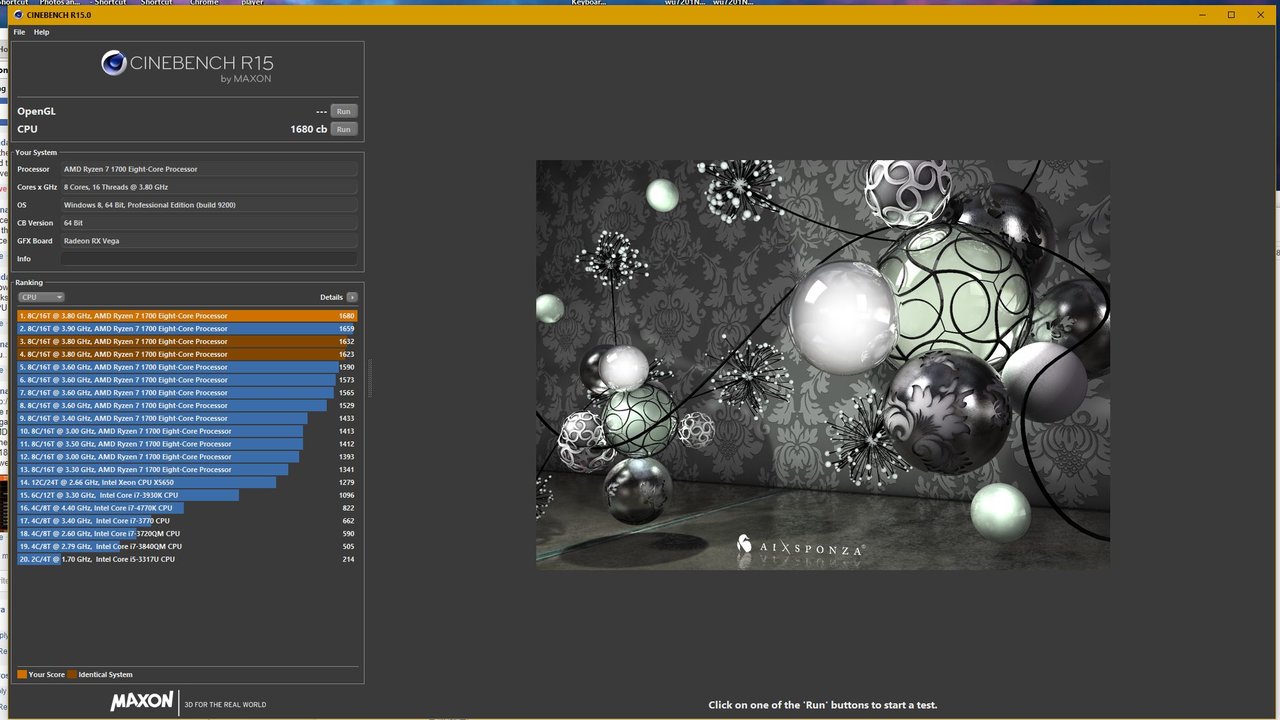This screenshot has height=720, width=1280.
Task: Click the Your Score orange legend swatch
Action: pos(22,675)
